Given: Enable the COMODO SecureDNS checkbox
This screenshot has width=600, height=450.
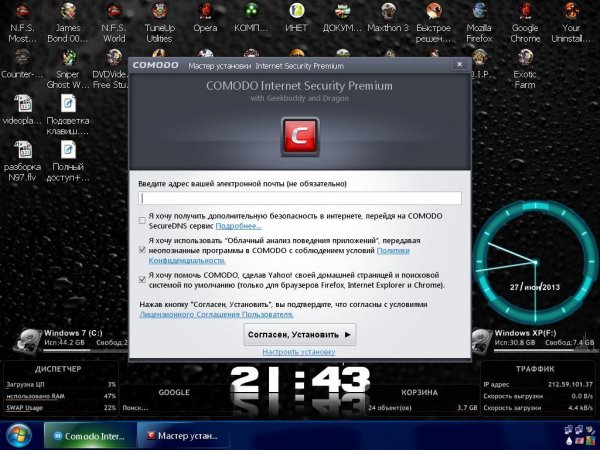Looking at the screenshot, I should point(142,221).
